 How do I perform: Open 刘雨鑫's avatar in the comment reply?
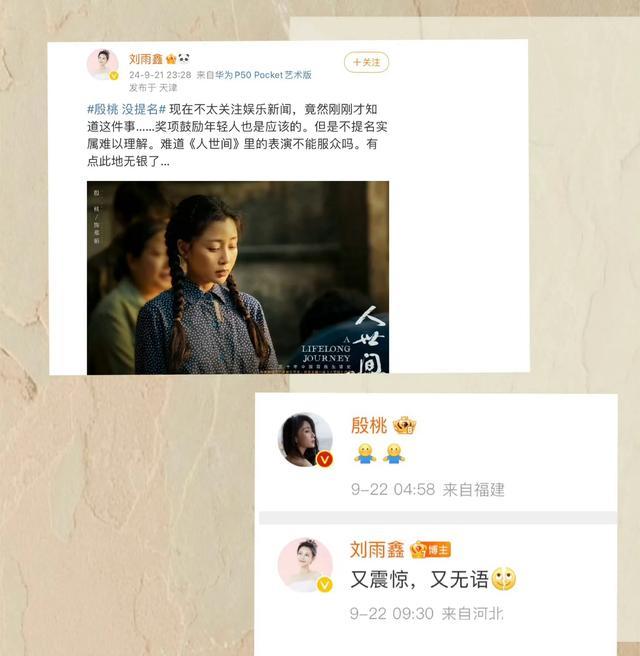click(305, 565)
